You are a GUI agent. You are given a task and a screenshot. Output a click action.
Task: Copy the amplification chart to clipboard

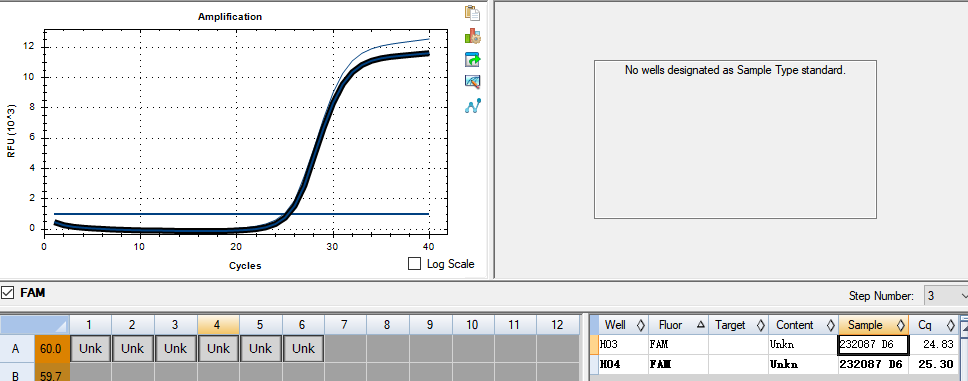pyautogui.click(x=473, y=13)
